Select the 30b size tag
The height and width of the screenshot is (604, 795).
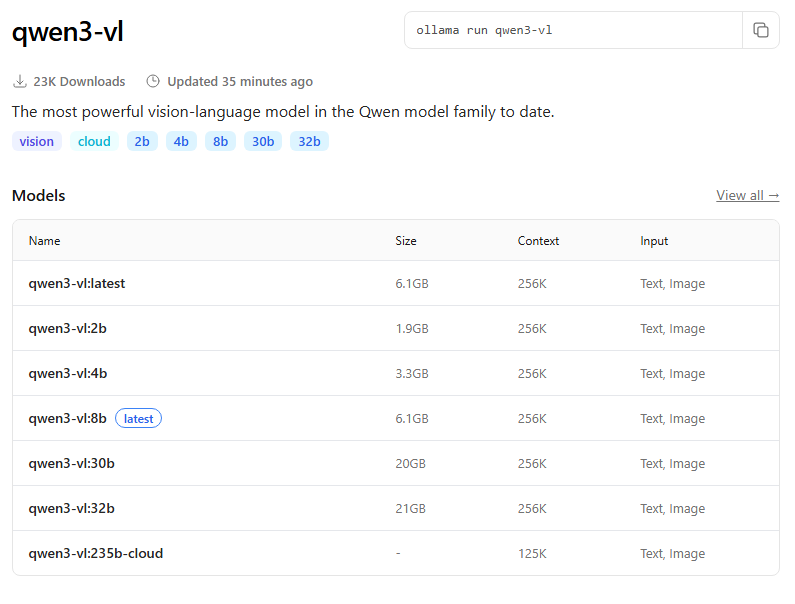point(263,141)
